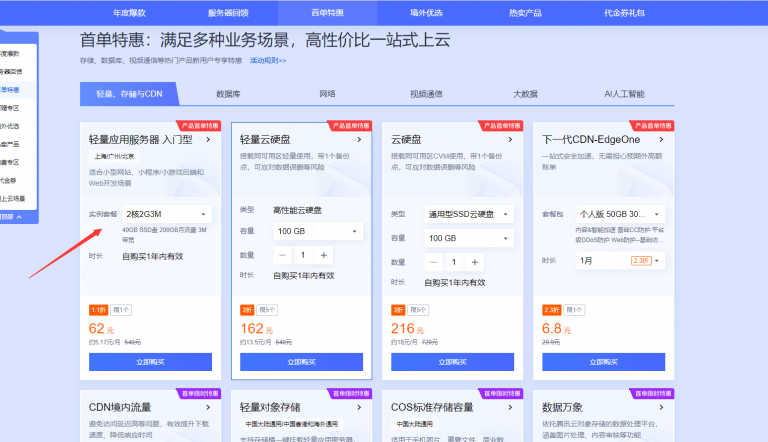Click the 中国大陆通用/中国香港和海外通用 tag
Viewport: 768px width, 442px height.
(x=291, y=424)
